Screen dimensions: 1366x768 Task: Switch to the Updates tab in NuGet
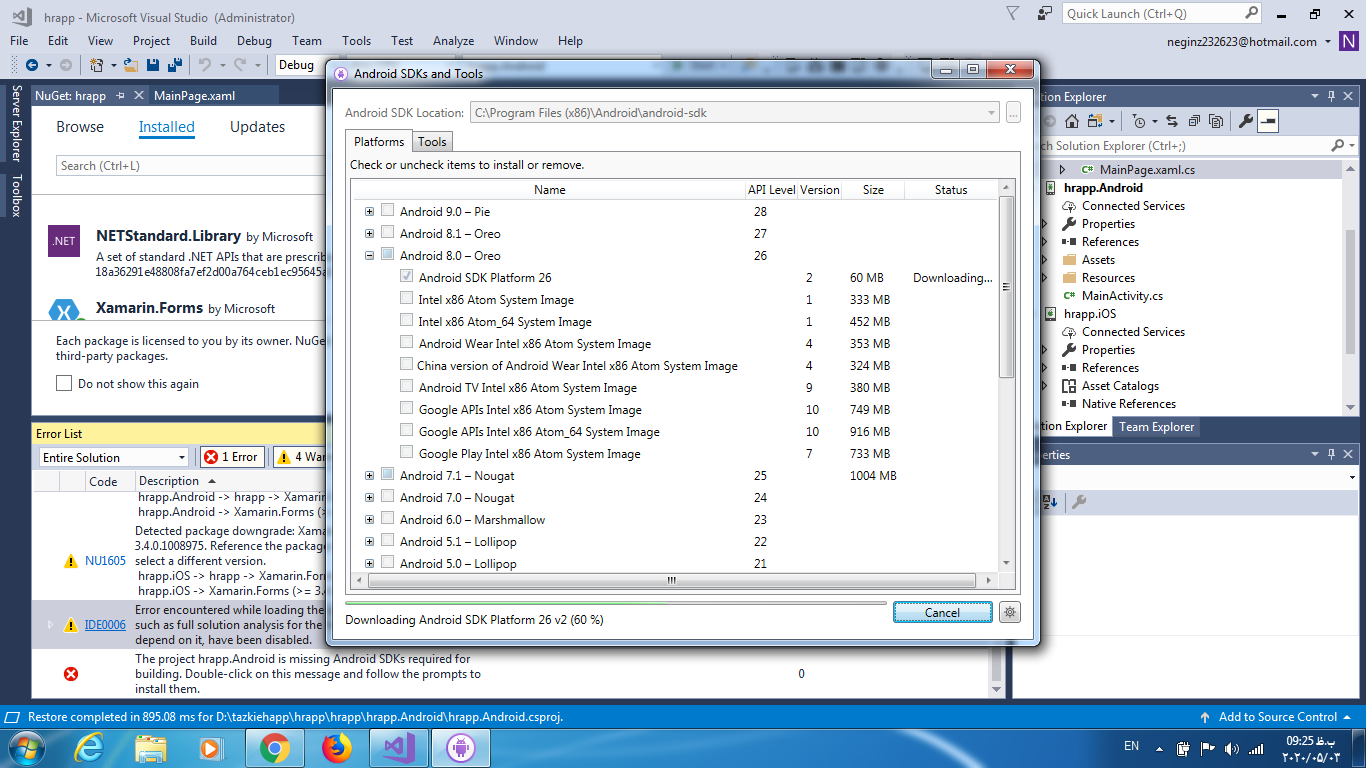pos(258,127)
